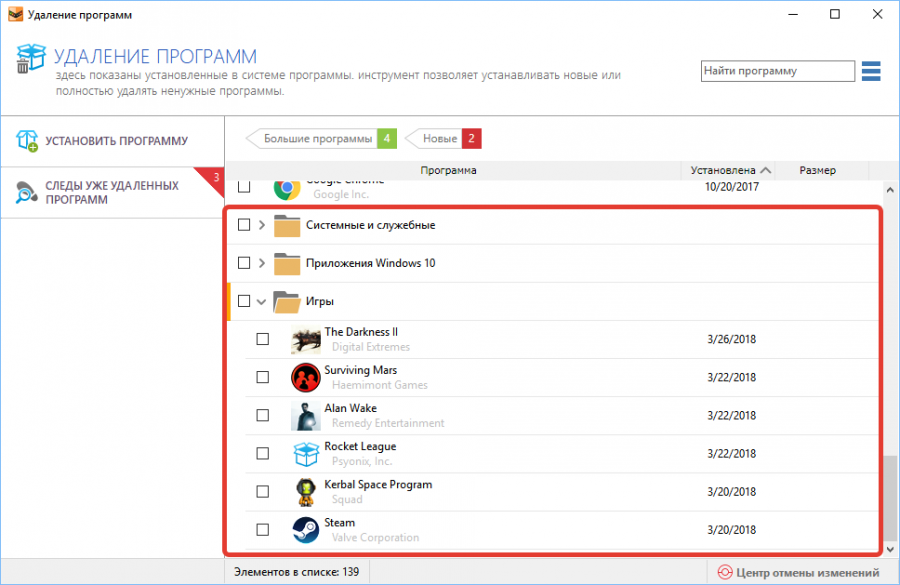Tick the Google Chrome checkbox
Screen dimensions: 900x585
pyautogui.click(x=244, y=187)
